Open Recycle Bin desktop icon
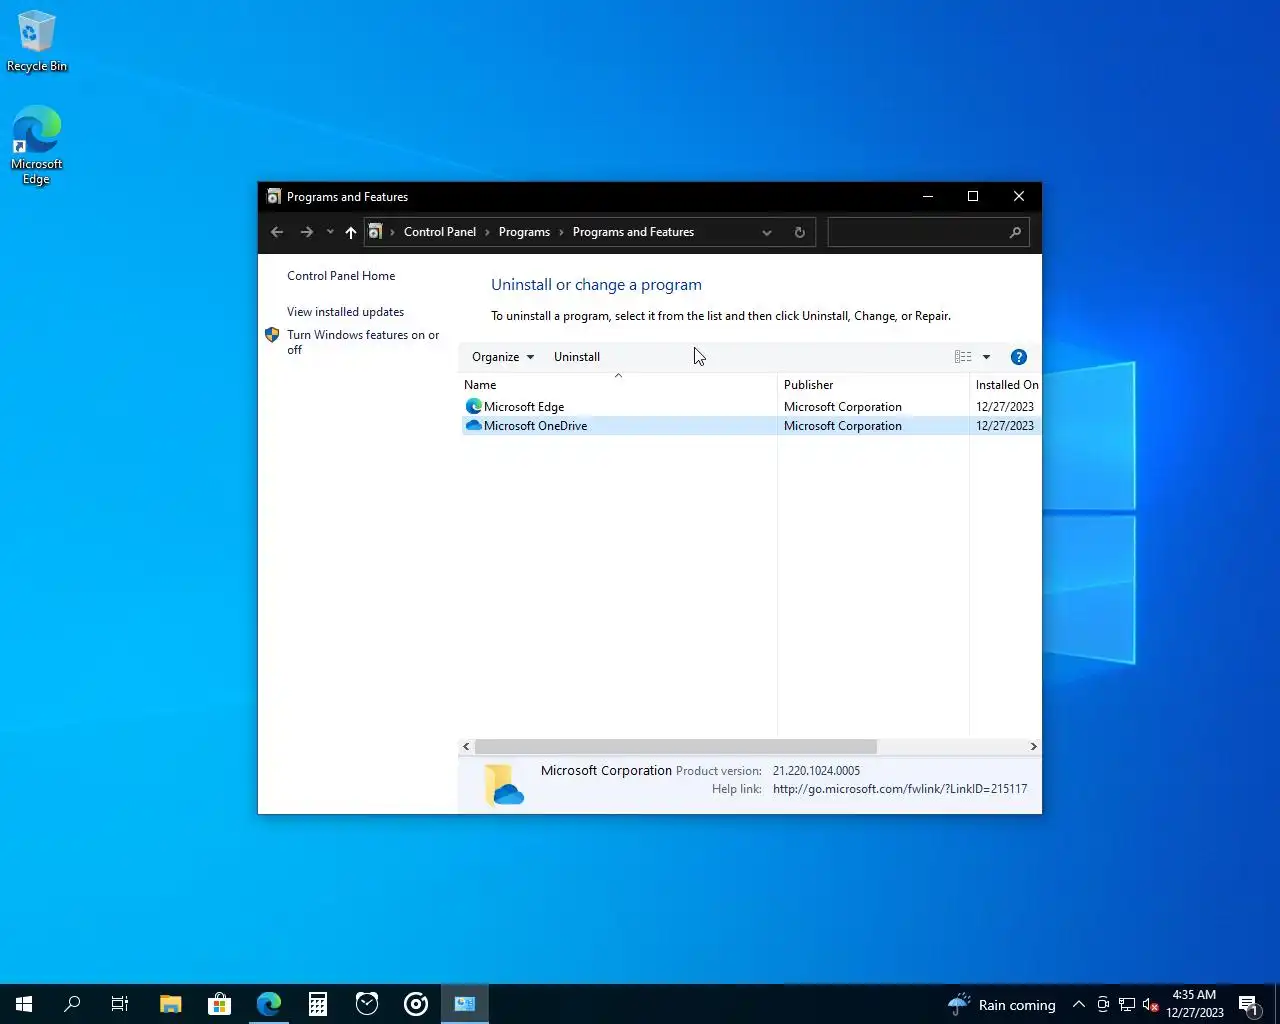The image size is (1280, 1024). pos(37,42)
